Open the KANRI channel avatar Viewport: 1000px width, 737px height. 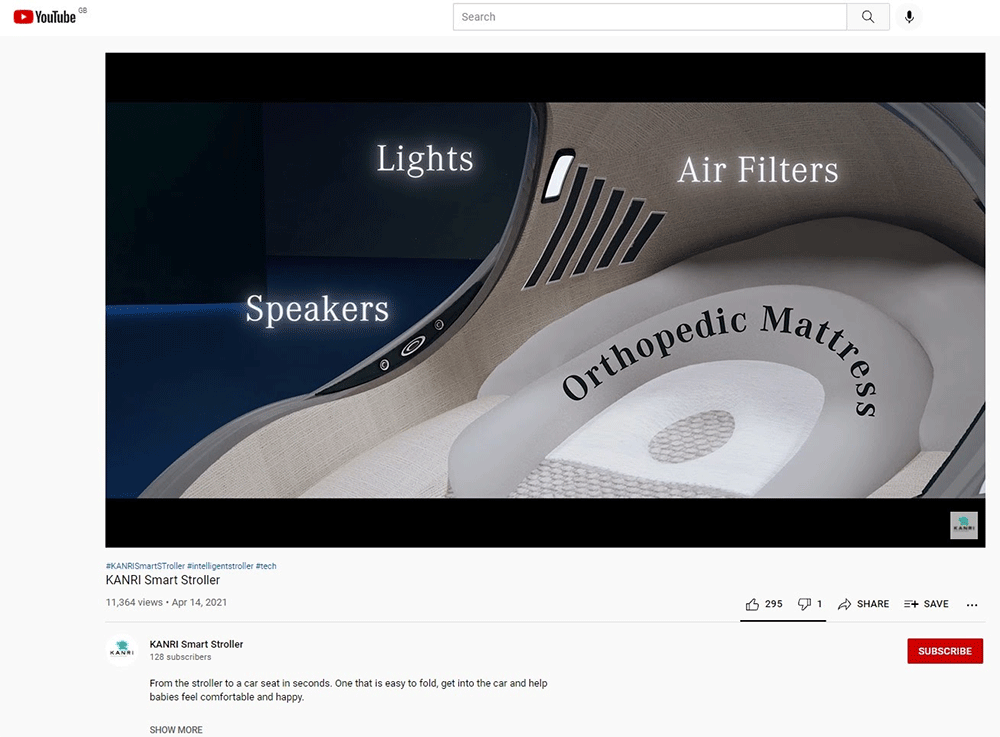122,650
